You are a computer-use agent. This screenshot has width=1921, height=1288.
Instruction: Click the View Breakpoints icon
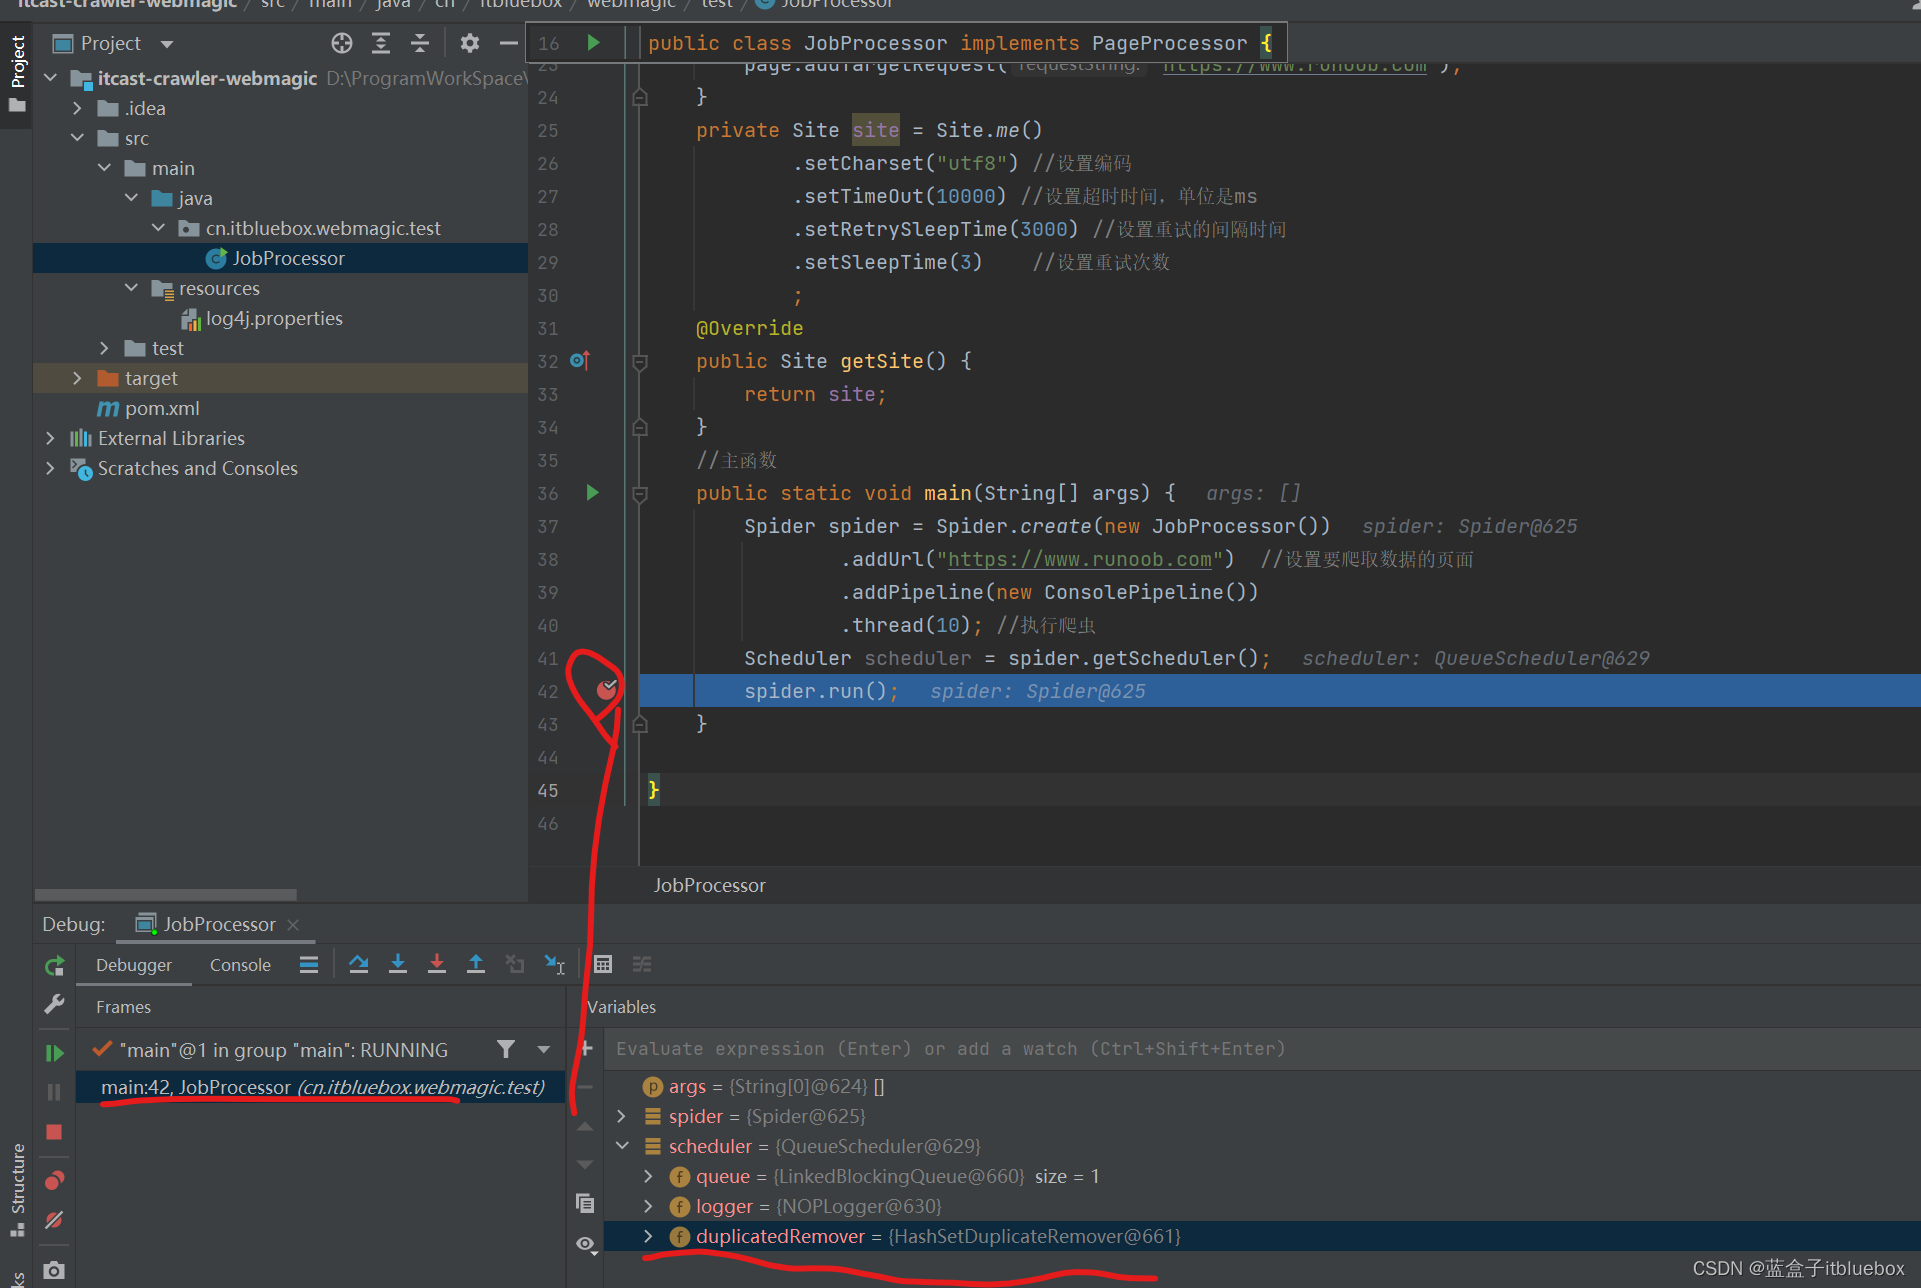[x=54, y=1181]
